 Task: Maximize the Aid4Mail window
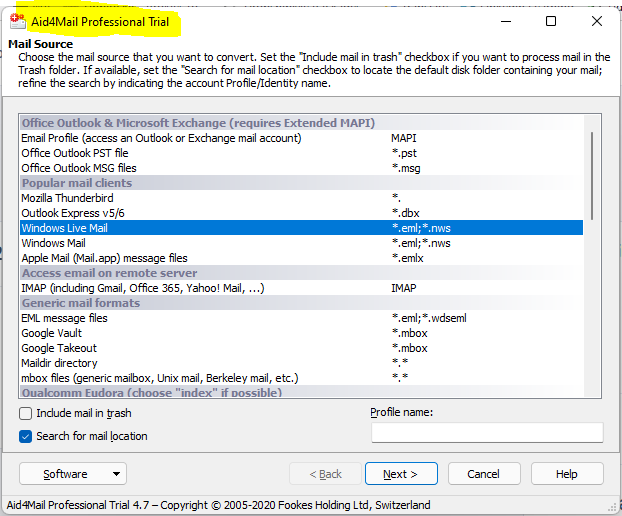click(551, 21)
